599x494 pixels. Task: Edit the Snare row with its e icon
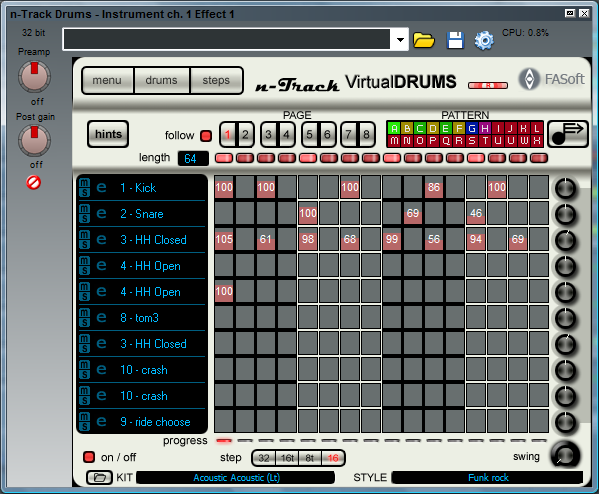pos(101,213)
